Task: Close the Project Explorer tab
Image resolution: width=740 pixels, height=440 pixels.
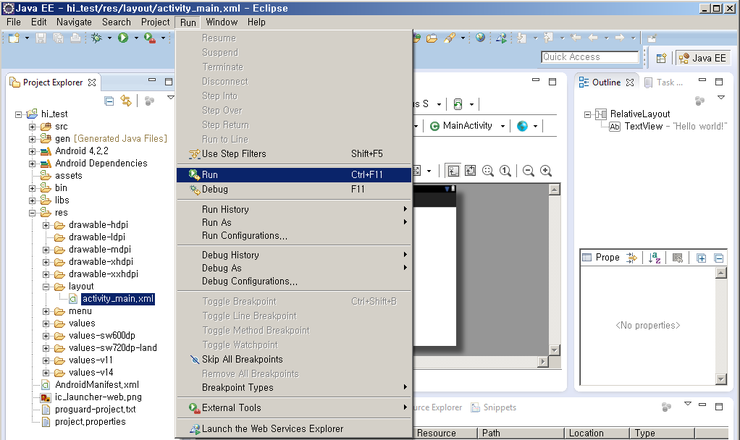Action: point(92,82)
